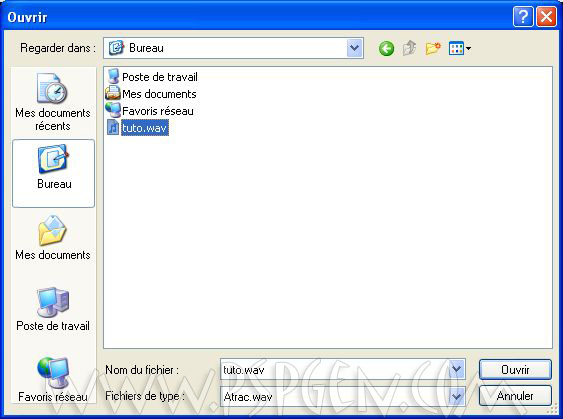Open Mes documents récents in sidebar
Image resolution: width=563 pixels, height=419 pixels.
[x=53, y=102]
